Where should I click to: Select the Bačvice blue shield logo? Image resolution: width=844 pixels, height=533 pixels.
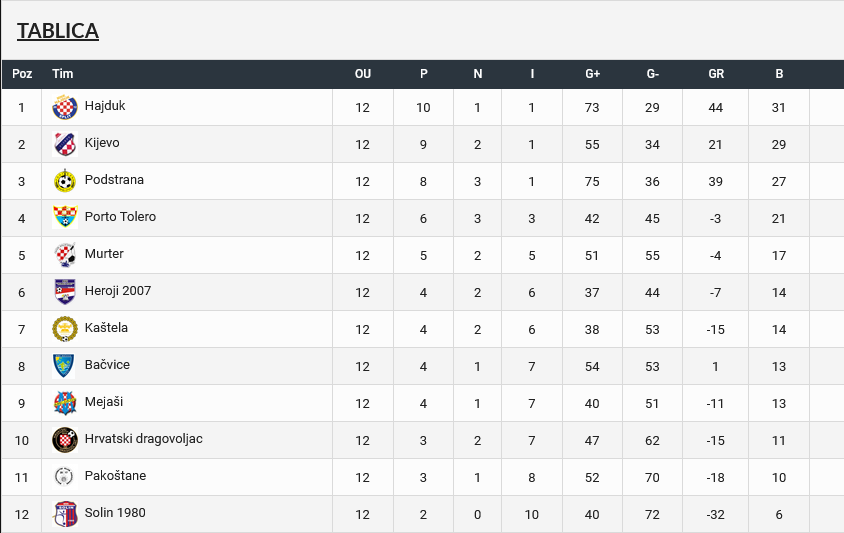tap(65, 366)
